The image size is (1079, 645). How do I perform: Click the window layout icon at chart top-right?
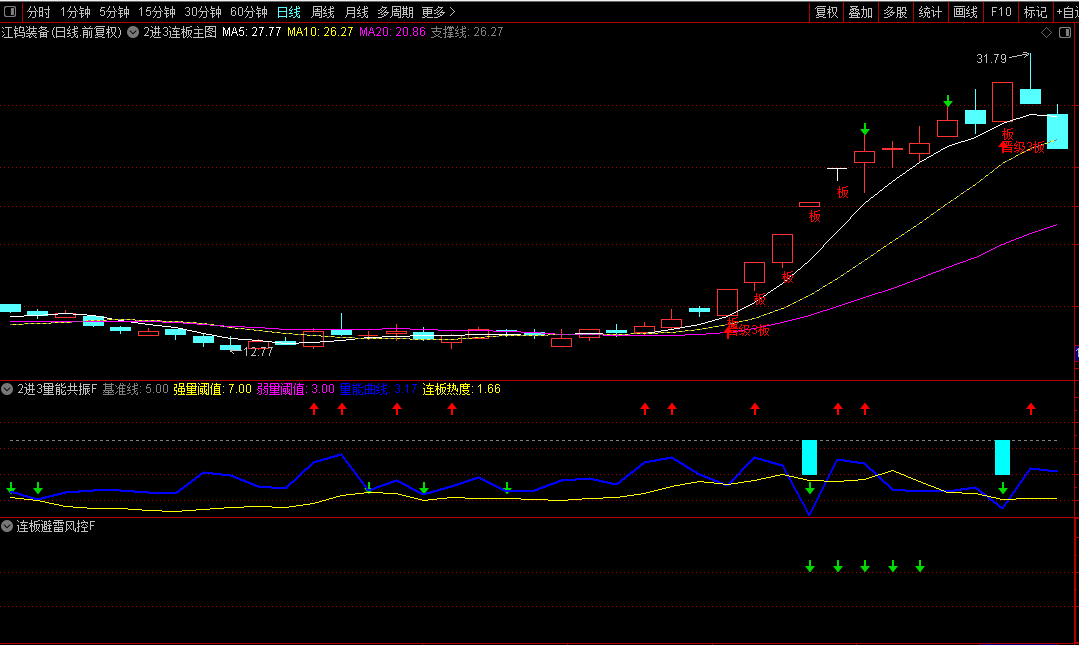[x=1065, y=32]
